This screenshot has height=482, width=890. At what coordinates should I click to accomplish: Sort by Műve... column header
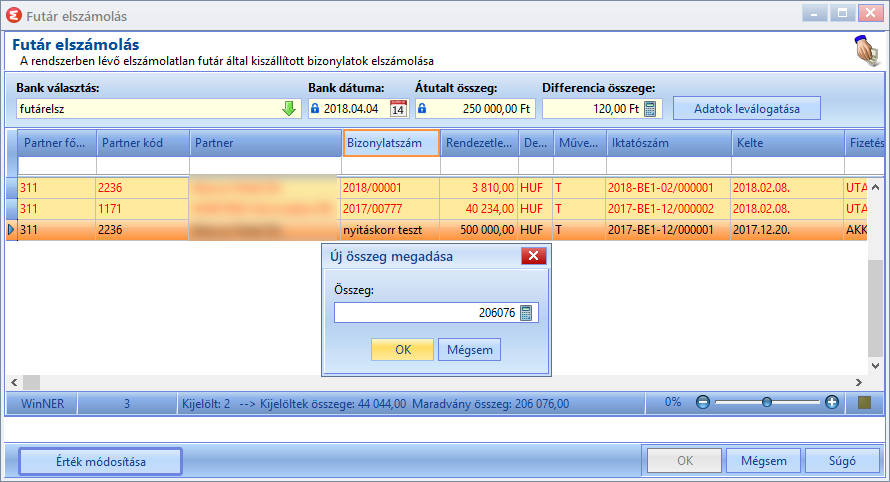click(580, 143)
